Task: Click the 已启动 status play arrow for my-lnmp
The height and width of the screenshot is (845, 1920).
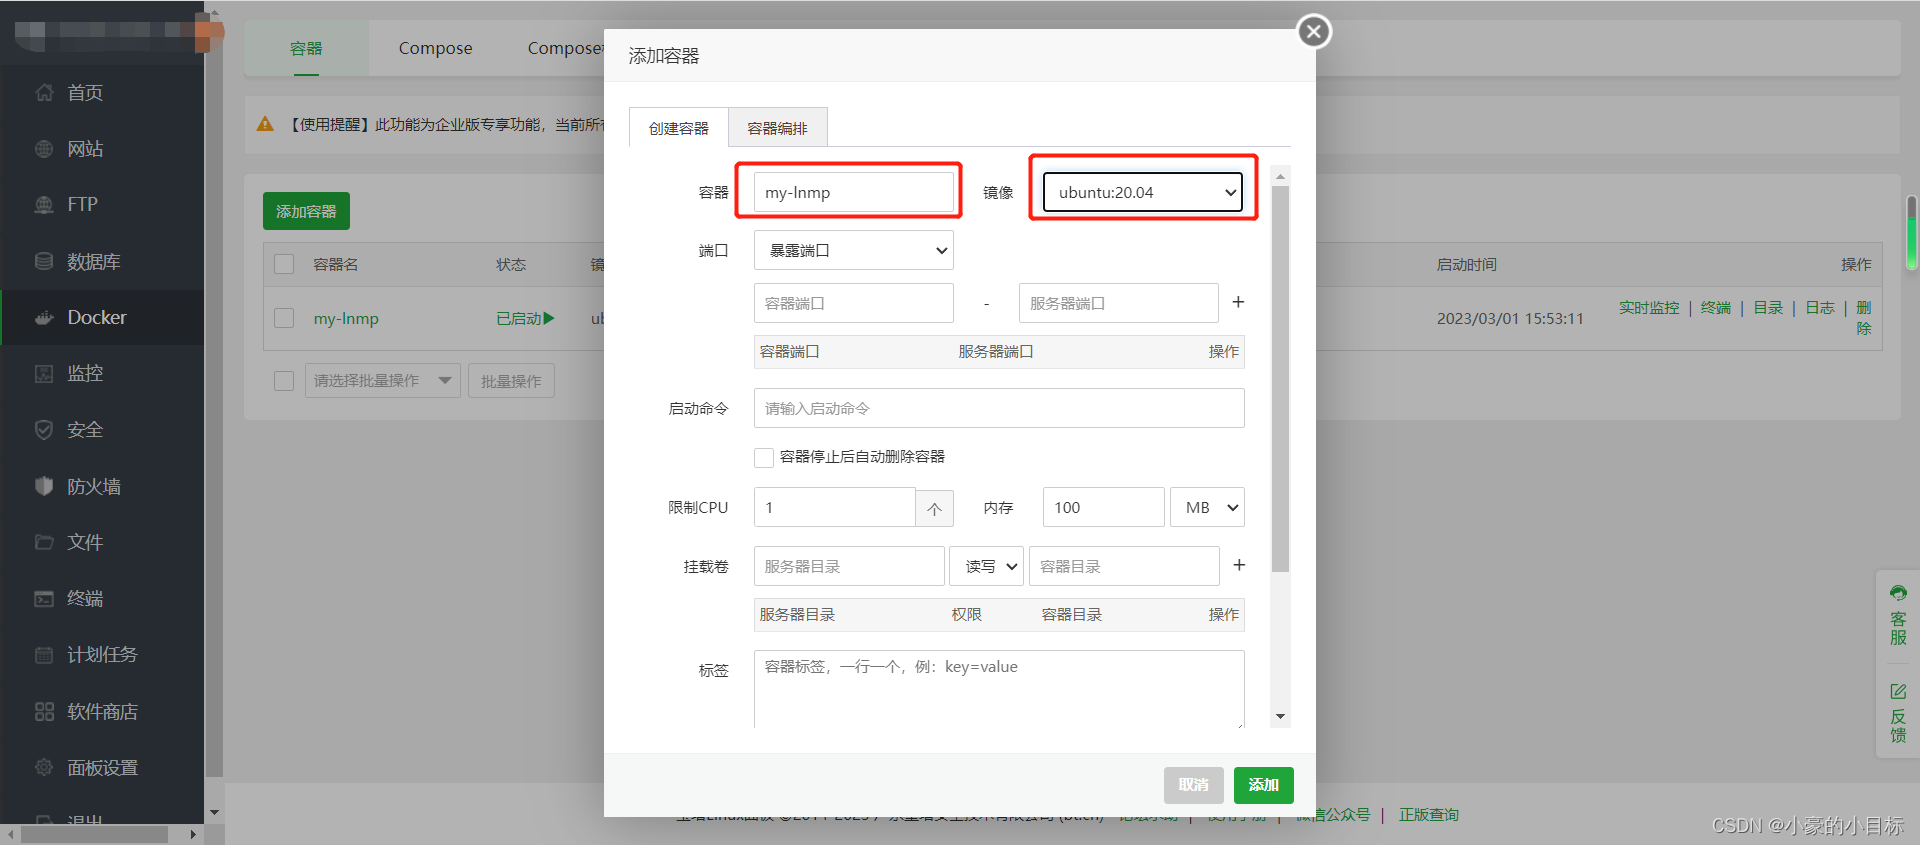Action: (548, 318)
